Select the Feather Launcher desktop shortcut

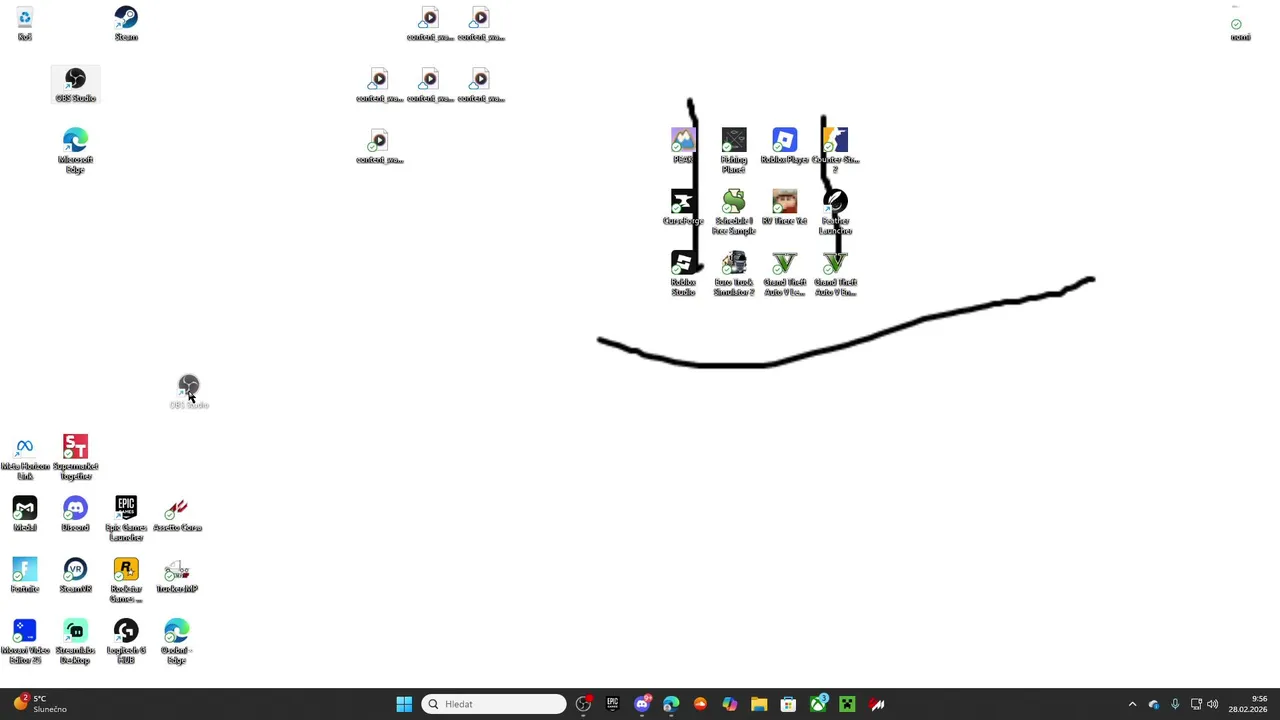[x=836, y=212]
